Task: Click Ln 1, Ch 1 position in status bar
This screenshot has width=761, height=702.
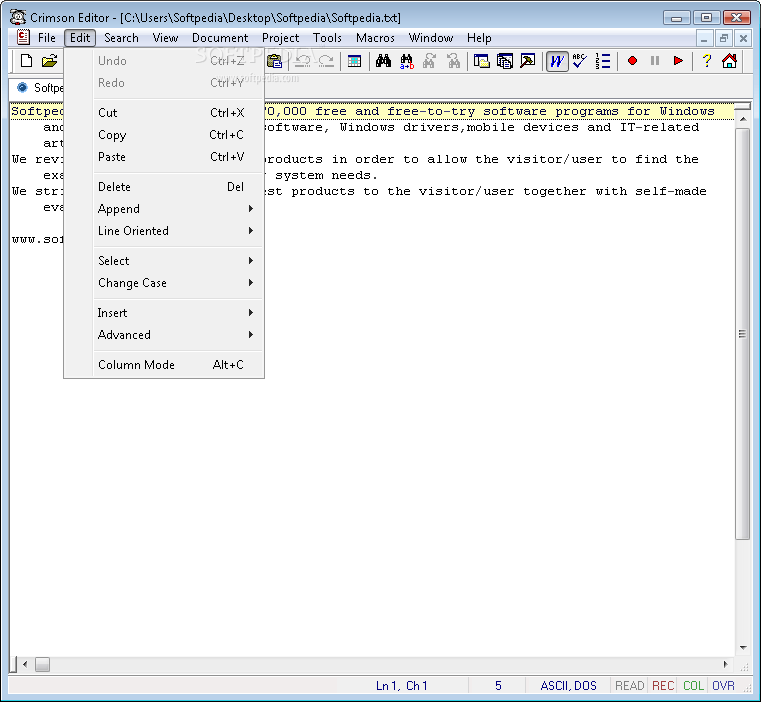Action: point(402,685)
